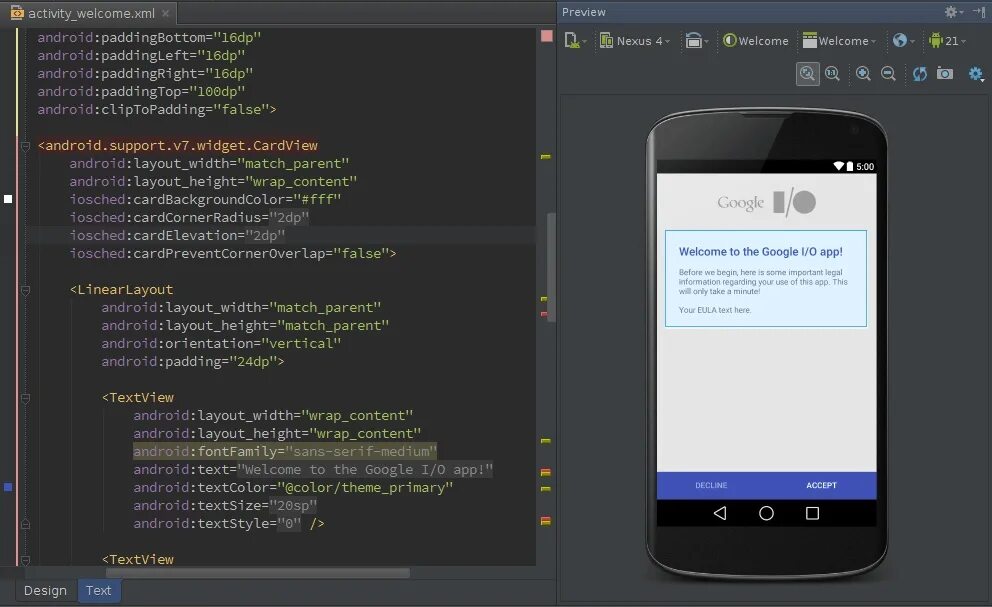Collapse the CardView tag fold marker

pyautogui.click(x=25, y=146)
